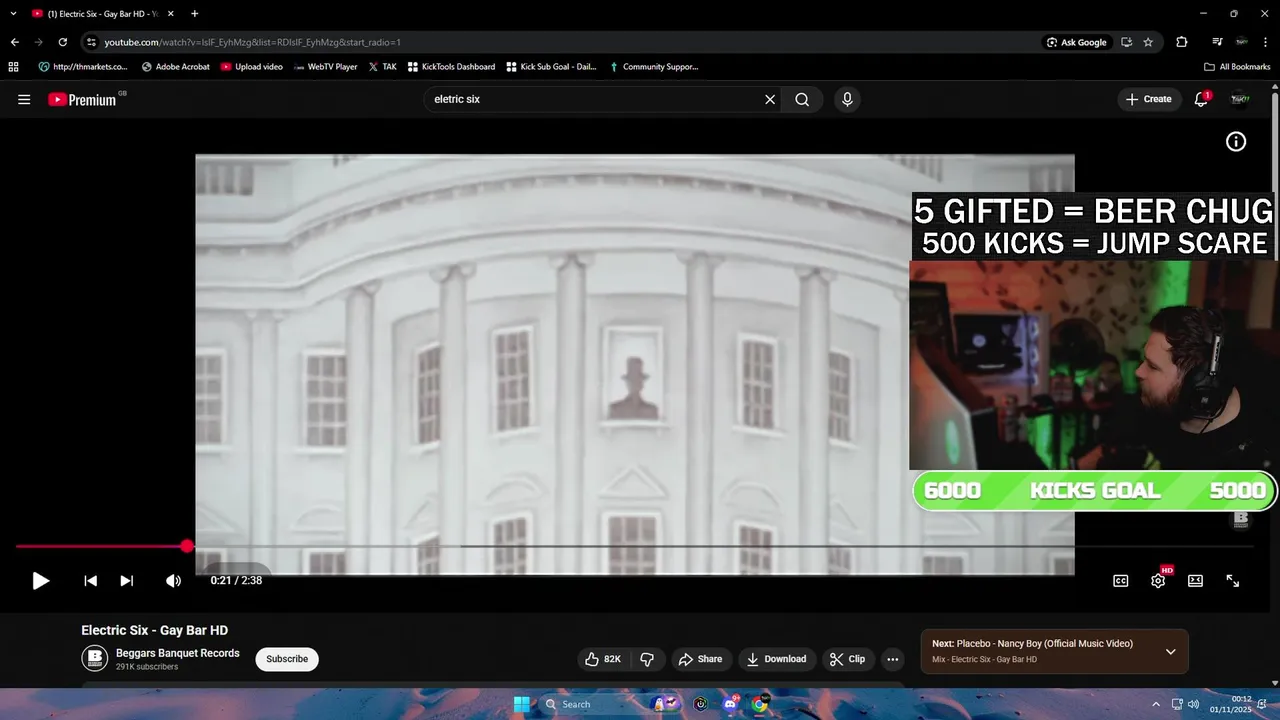This screenshot has height=720, width=1280.
Task: Open the Upload video bookmark
Action: (x=252, y=67)
